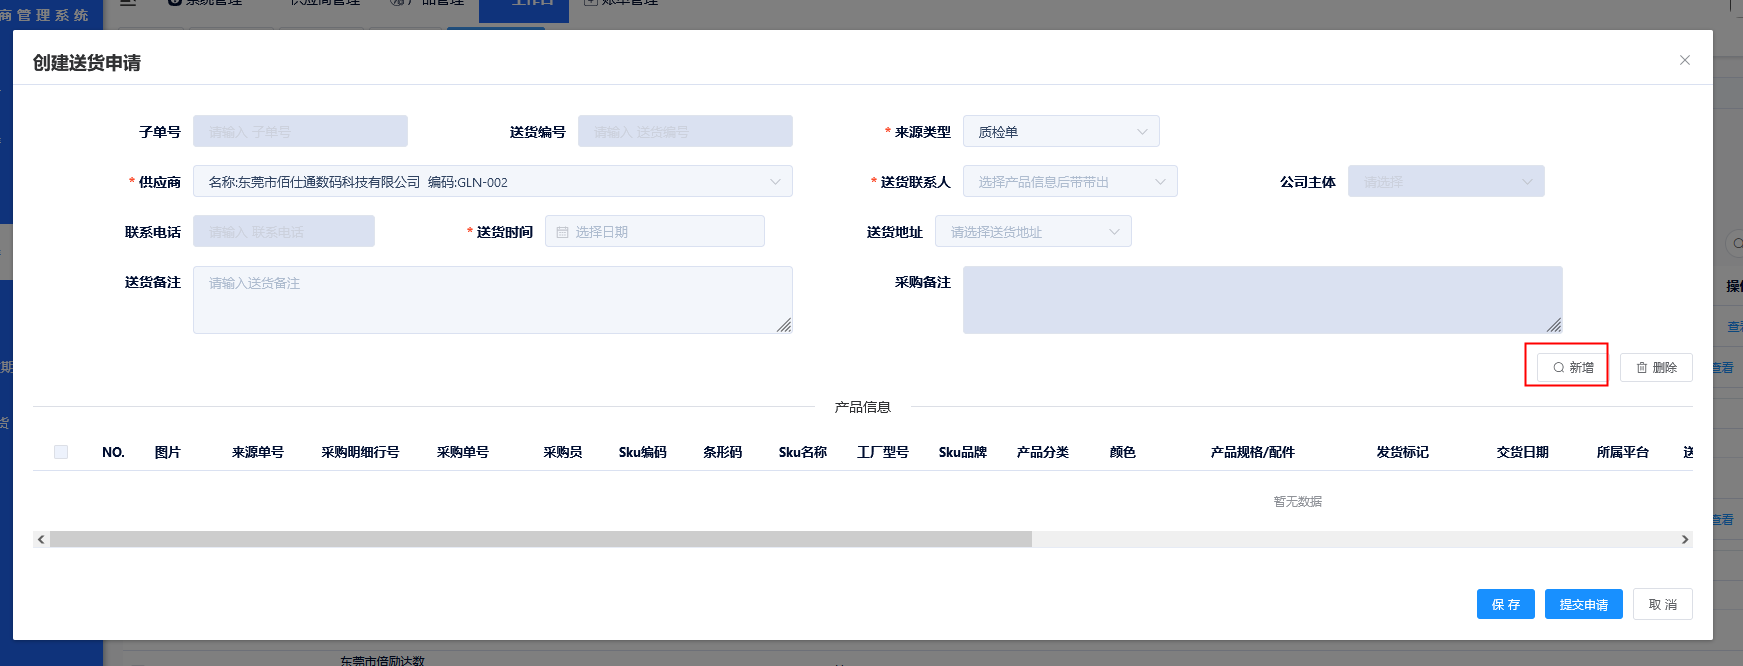Click the 保存 button
Screen dimensions: 1743x666
pyautogui.click(x=1505, y=604)
